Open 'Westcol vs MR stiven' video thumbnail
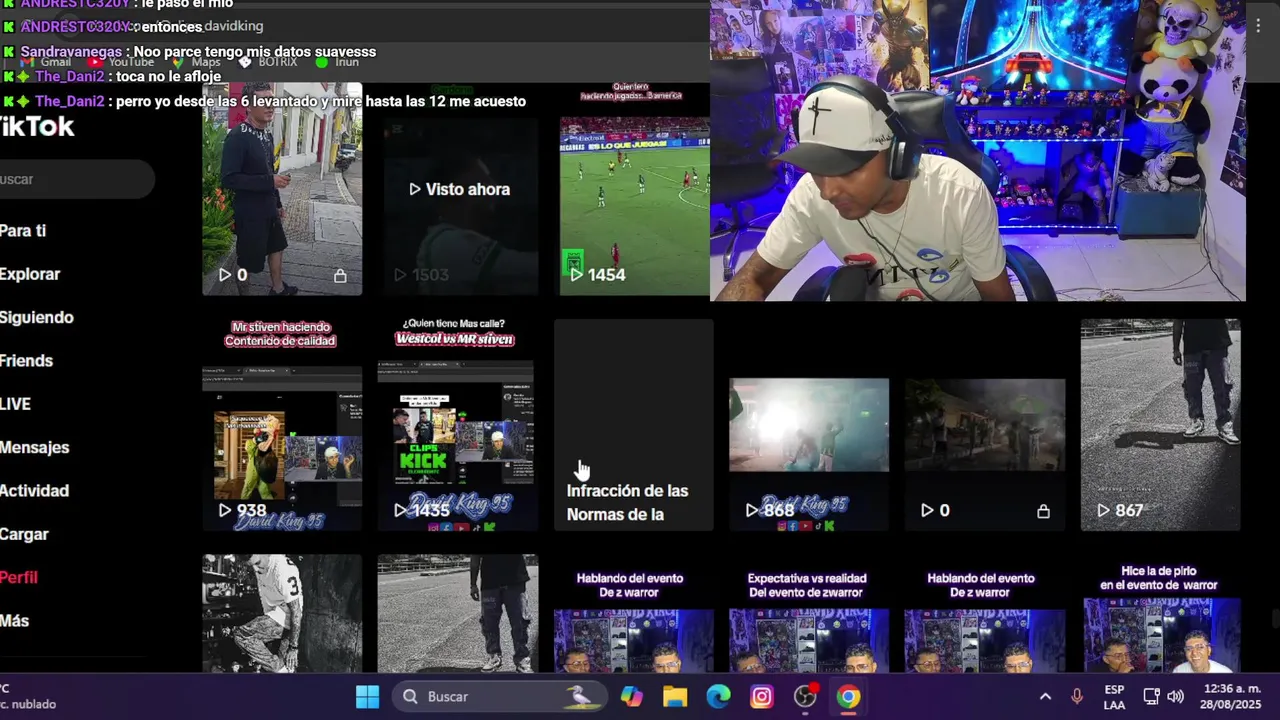The image size is (1280, 720). coord(458,425)
